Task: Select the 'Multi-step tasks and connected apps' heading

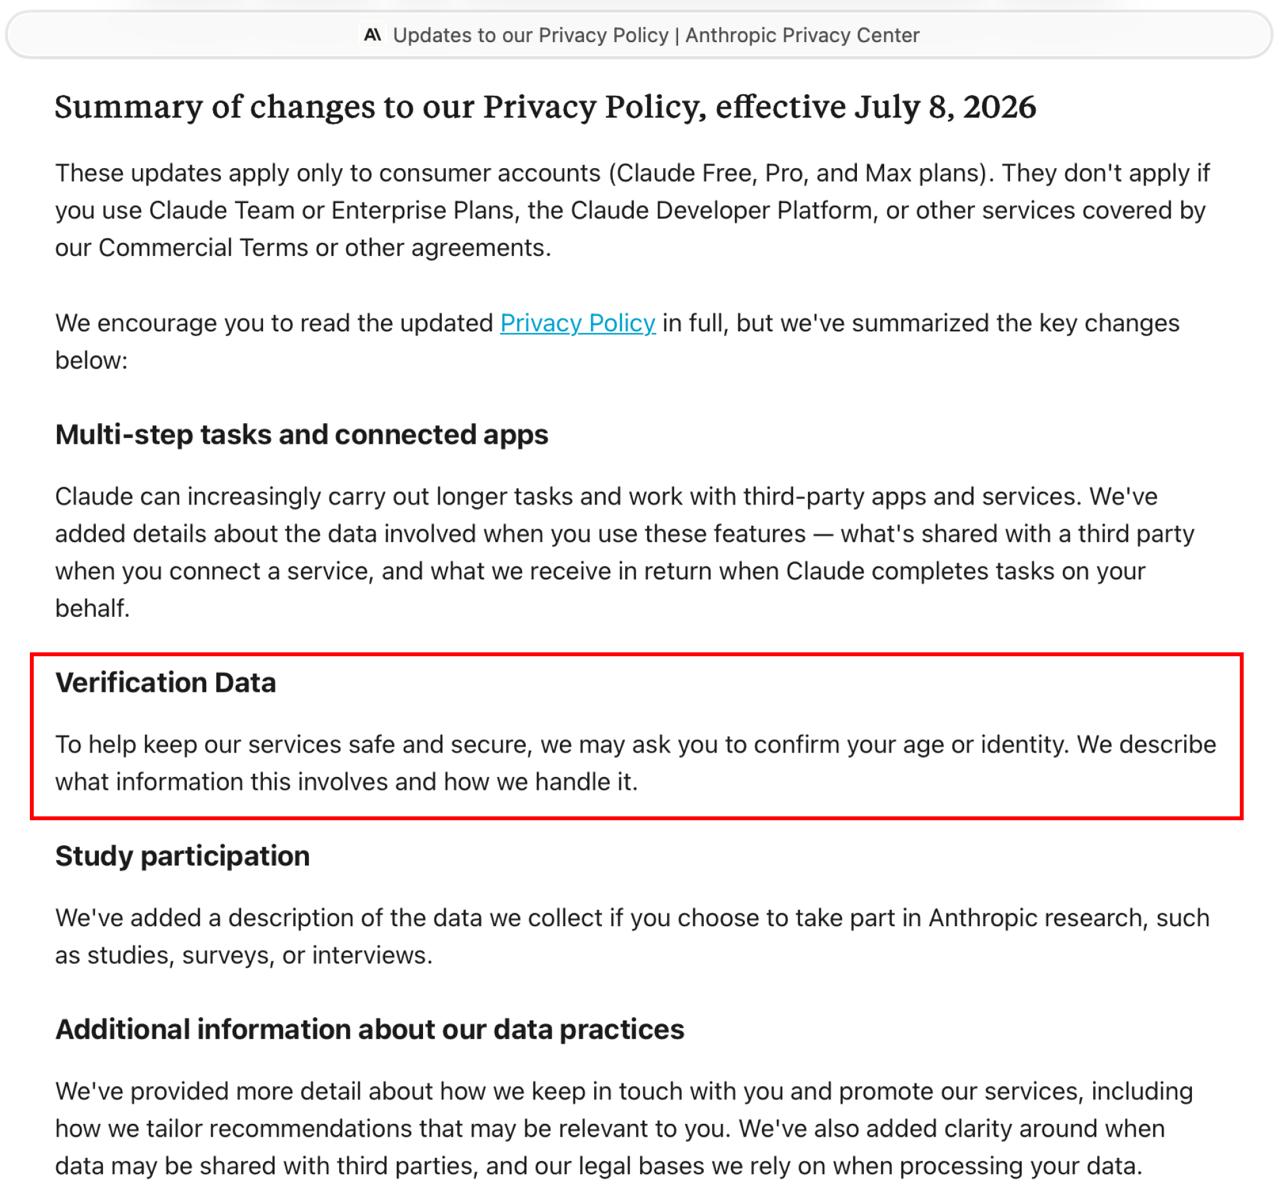Action: 302,435
